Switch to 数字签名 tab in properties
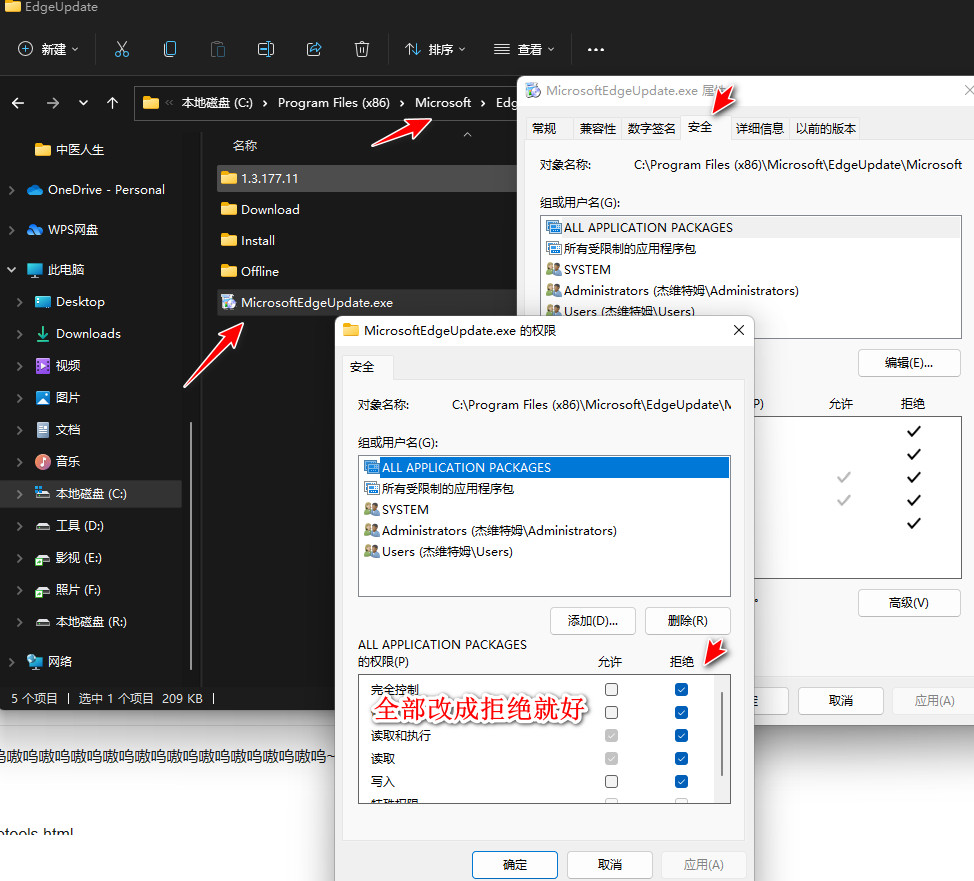974x881 pixels. pos(651,129)
